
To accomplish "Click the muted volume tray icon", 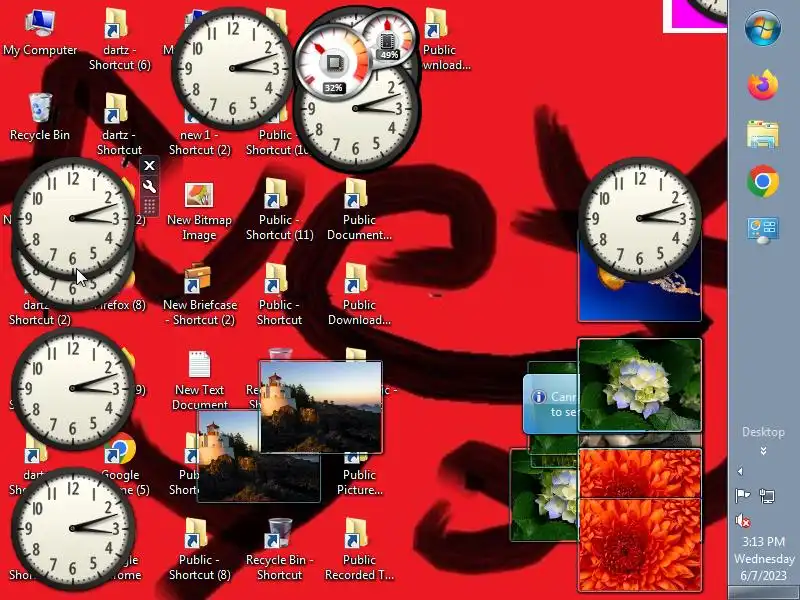I will point(742,521).
